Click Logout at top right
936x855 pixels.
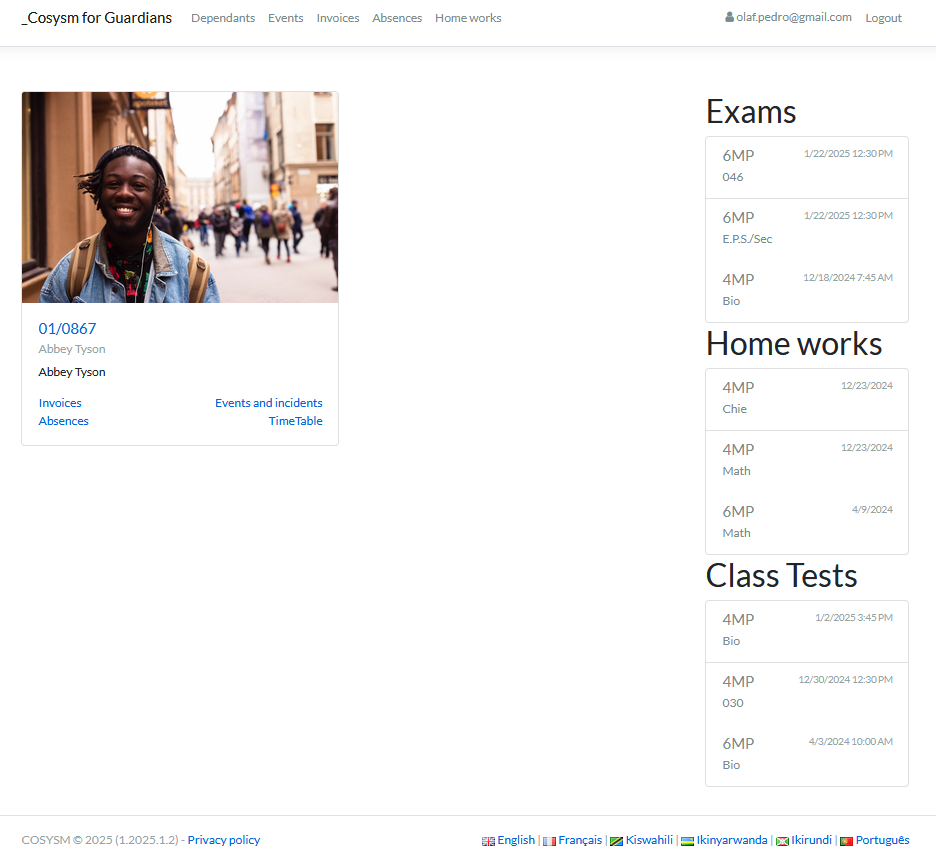coord(883,17)
